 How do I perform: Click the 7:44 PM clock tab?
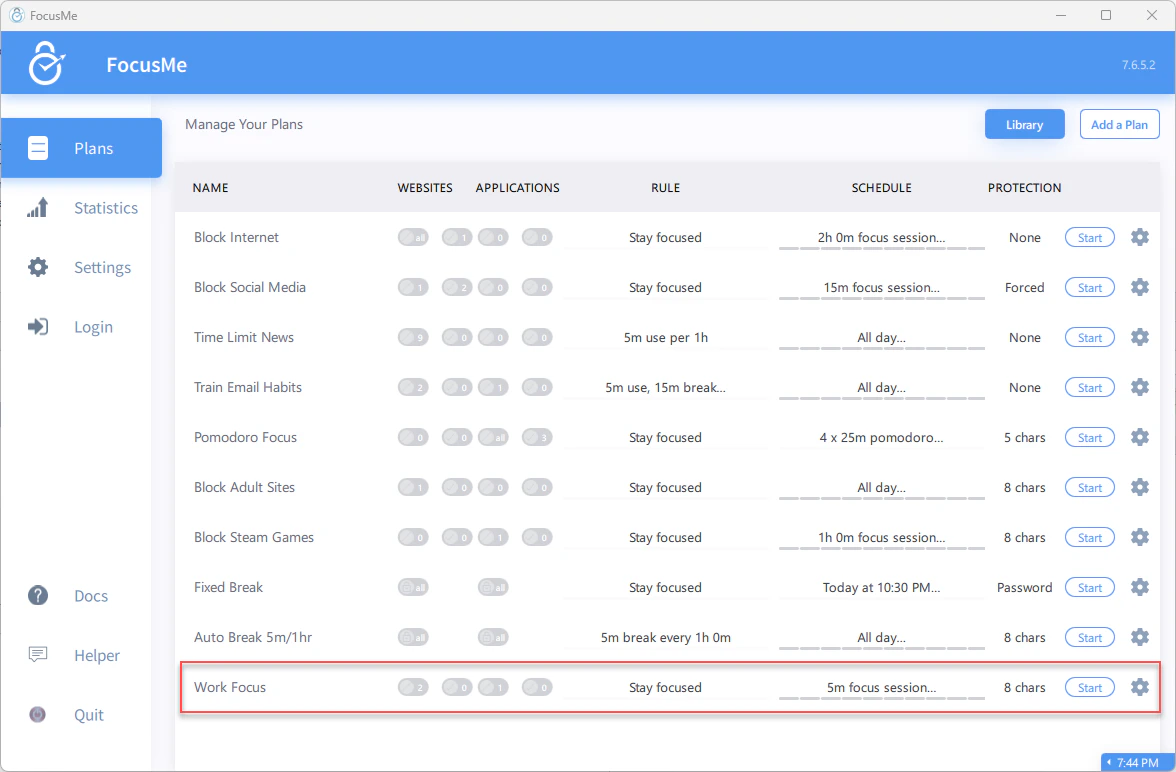click(1138, 762)
